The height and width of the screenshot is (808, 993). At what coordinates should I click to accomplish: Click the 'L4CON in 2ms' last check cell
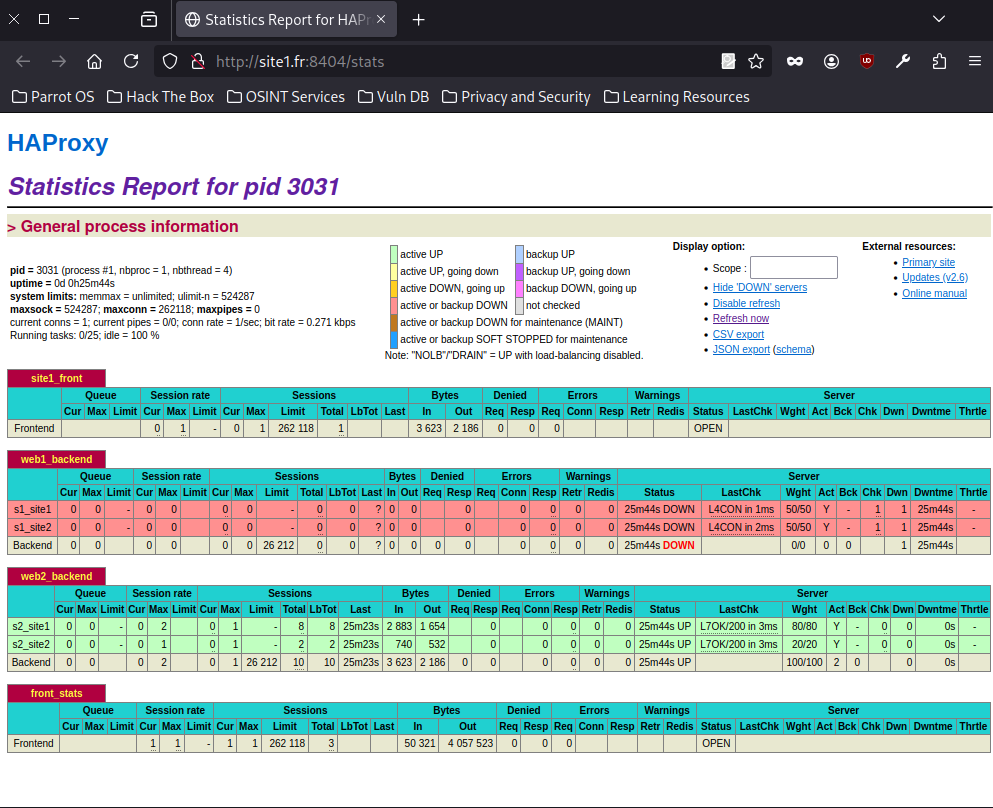pyautogui.click(x=741, y=527)
